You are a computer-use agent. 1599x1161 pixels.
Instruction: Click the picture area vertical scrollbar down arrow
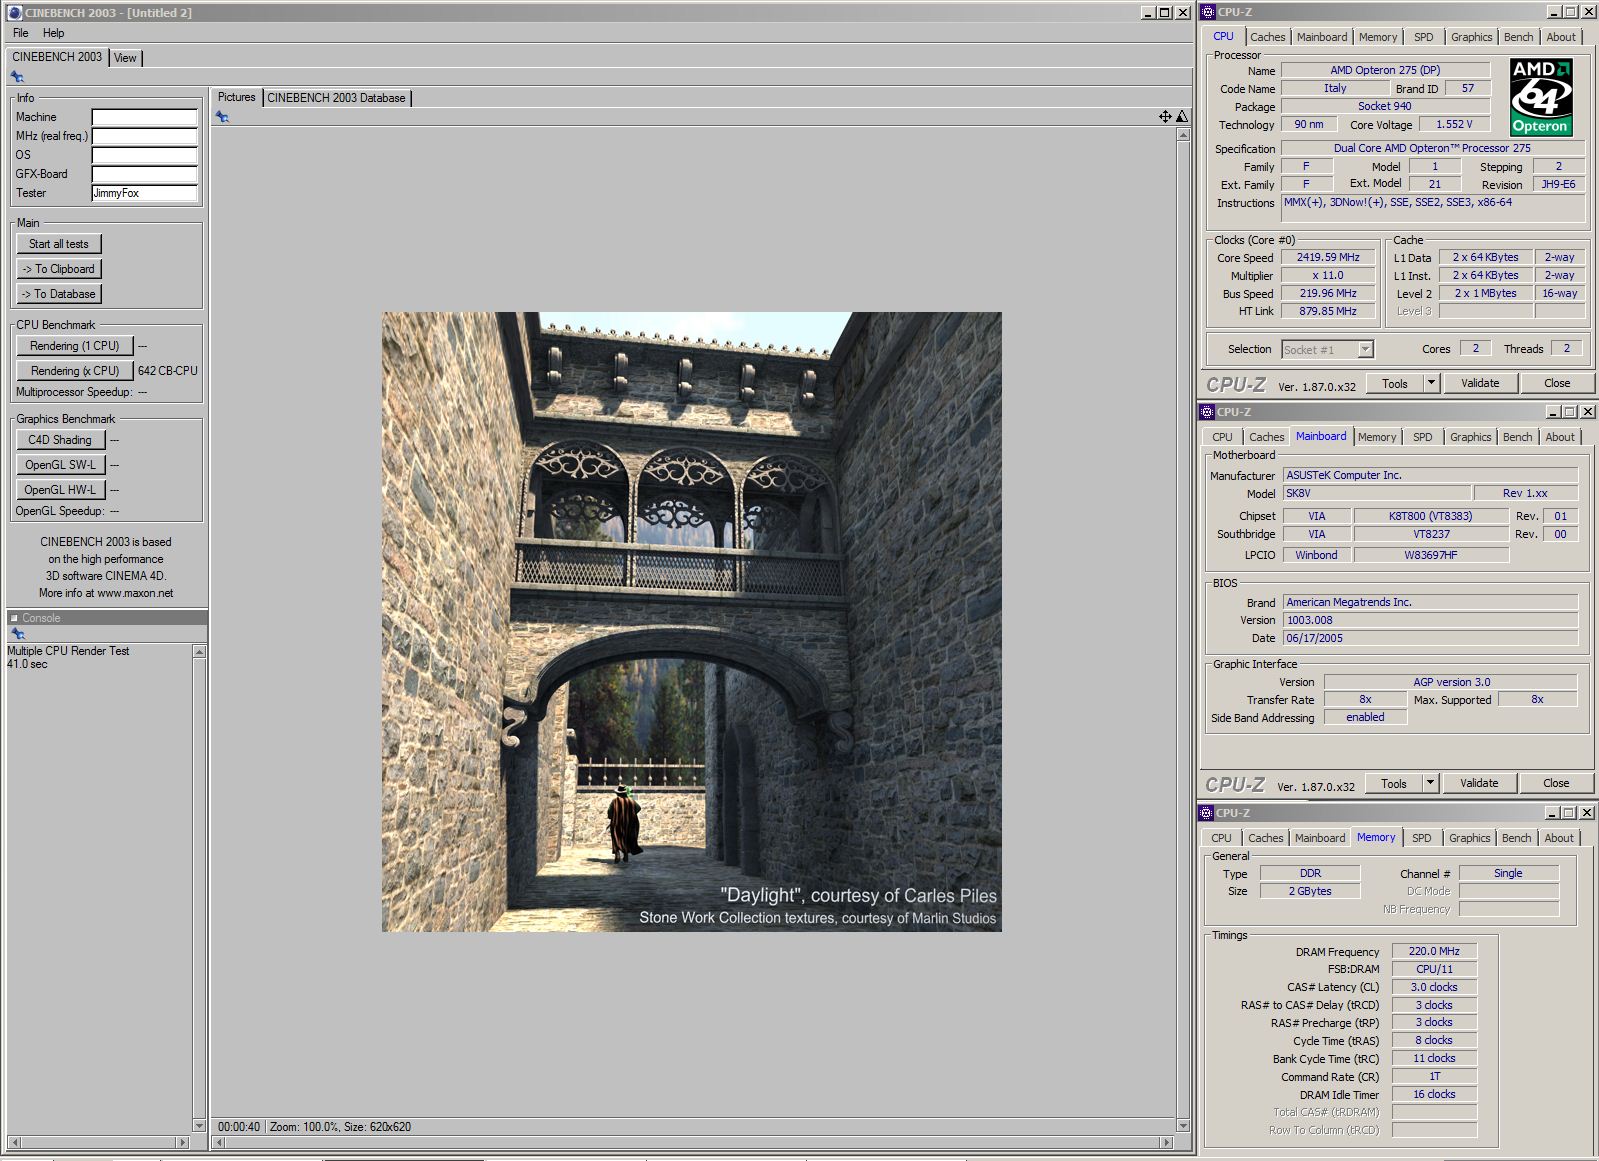tap(1183, 1126)
